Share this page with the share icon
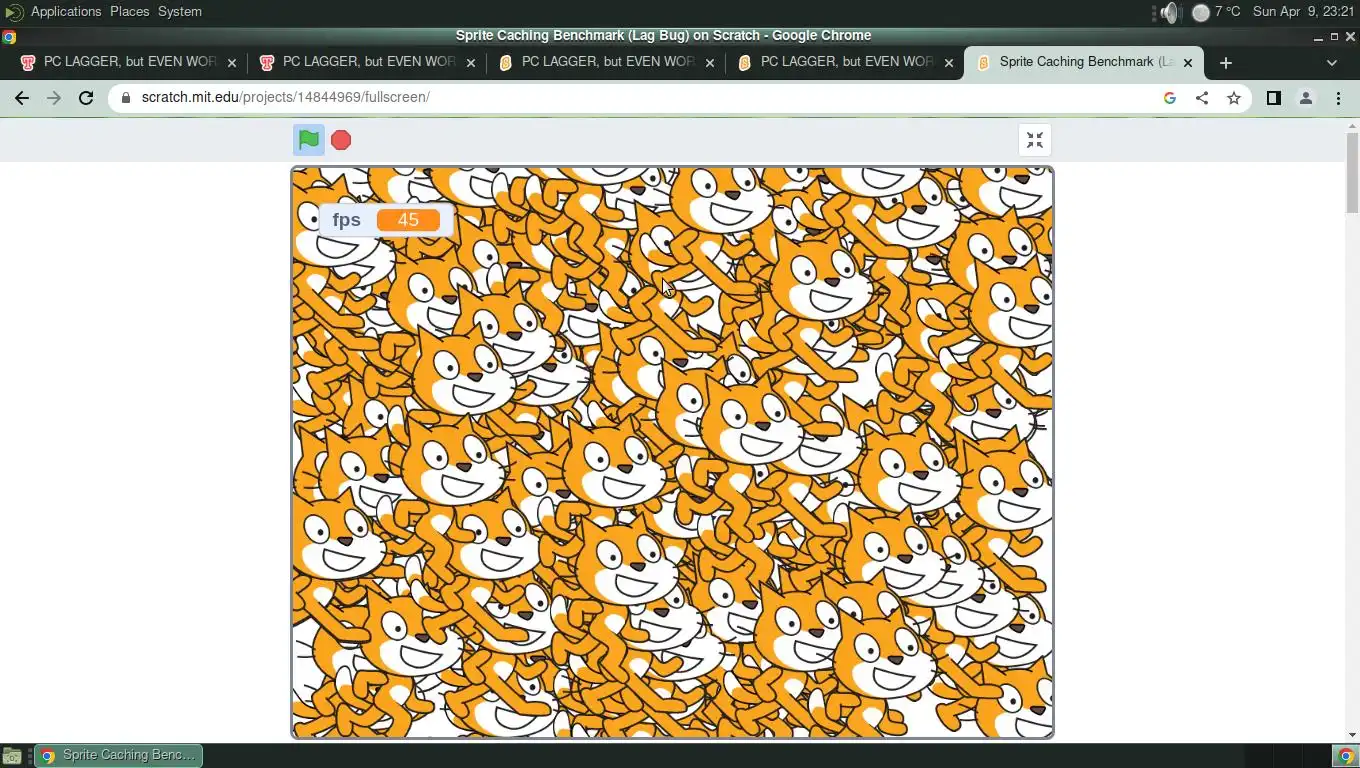This screenshot has width=1360, height=768. tap(1202, 98)
